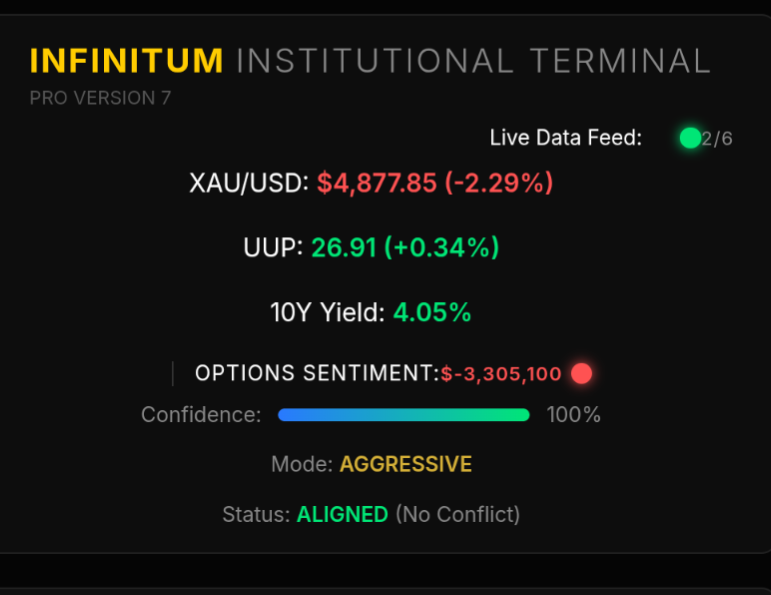Select the UUP ticker label

[272, 247]
